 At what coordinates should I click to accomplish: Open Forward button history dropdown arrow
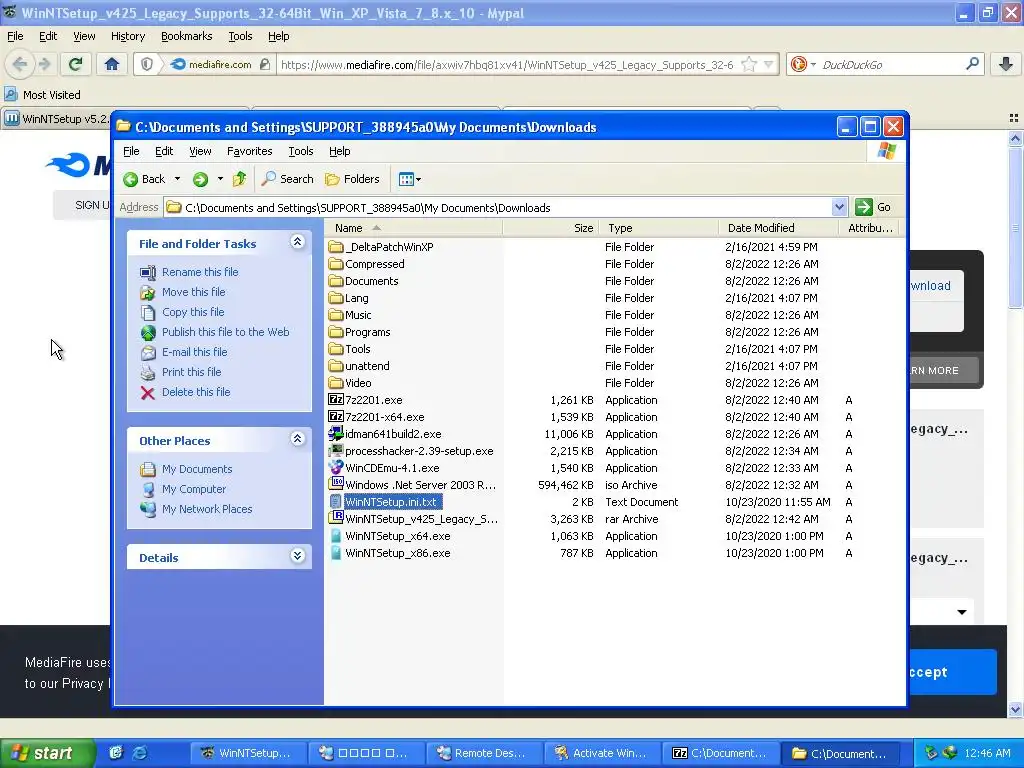tap(220, 179)
